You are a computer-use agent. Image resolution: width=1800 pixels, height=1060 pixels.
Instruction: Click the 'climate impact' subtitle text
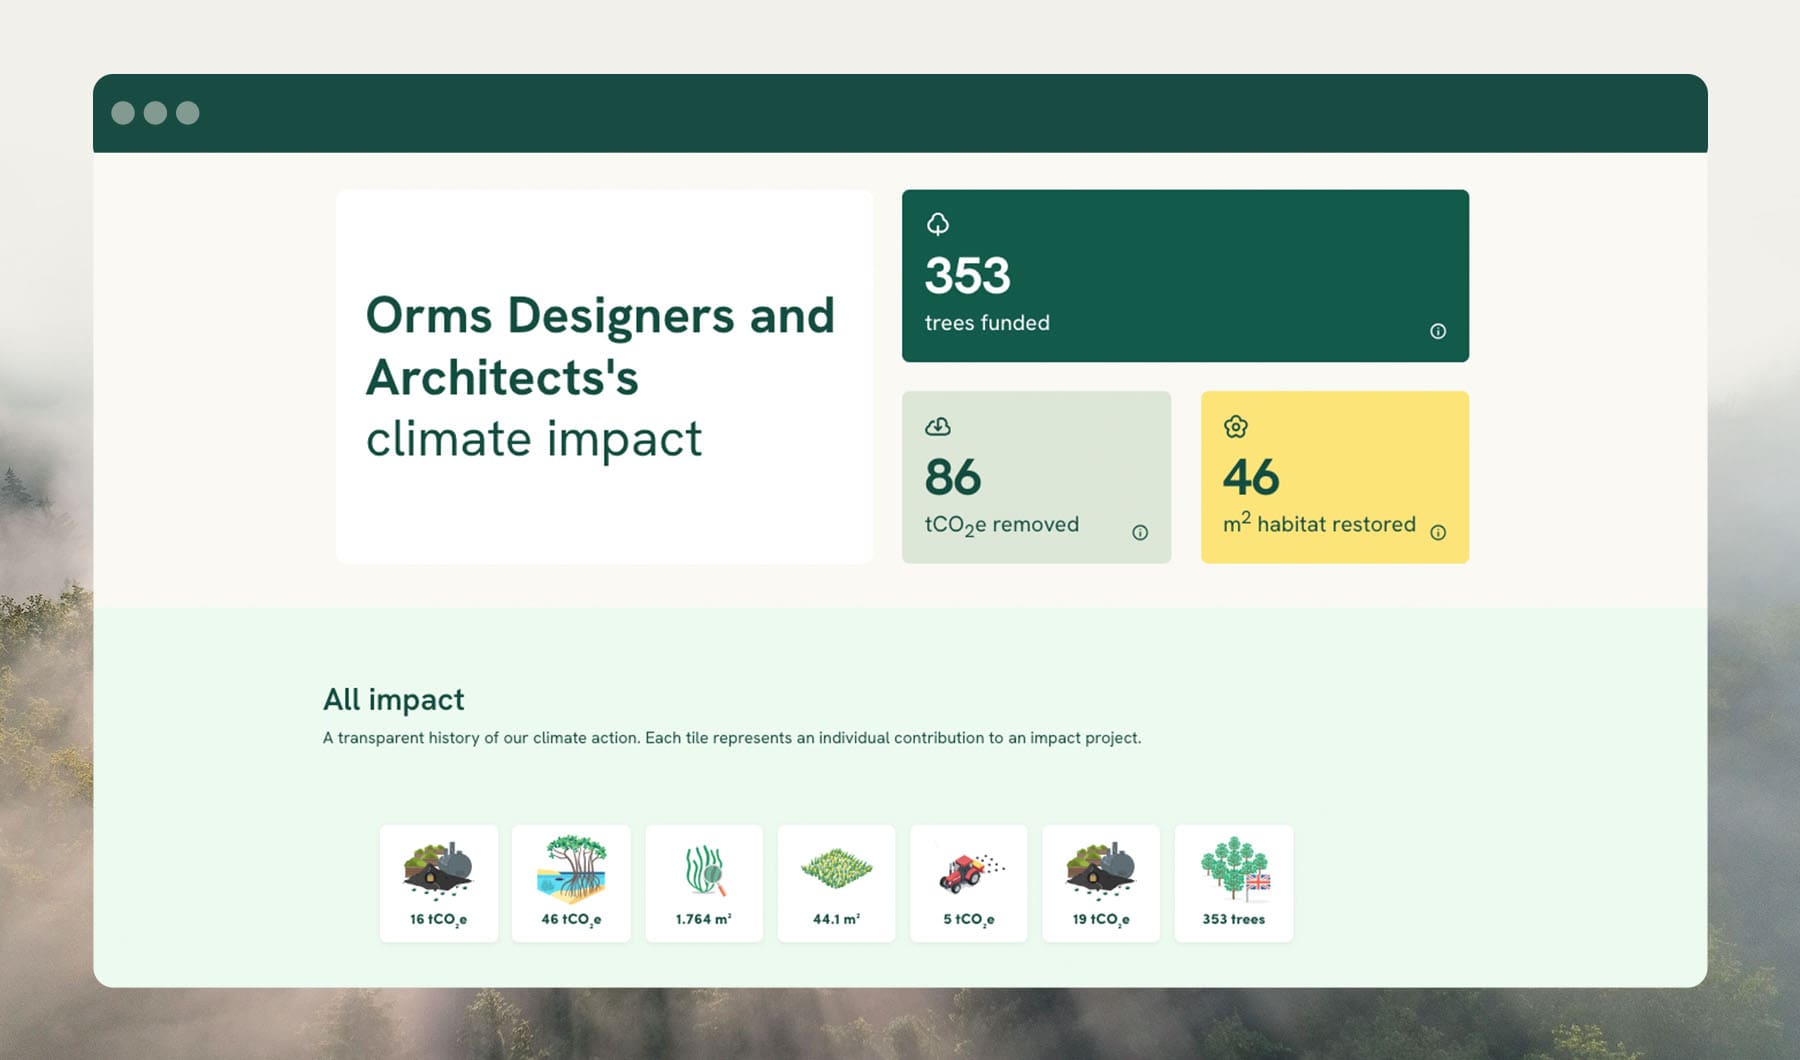click(x=534, y=439)
